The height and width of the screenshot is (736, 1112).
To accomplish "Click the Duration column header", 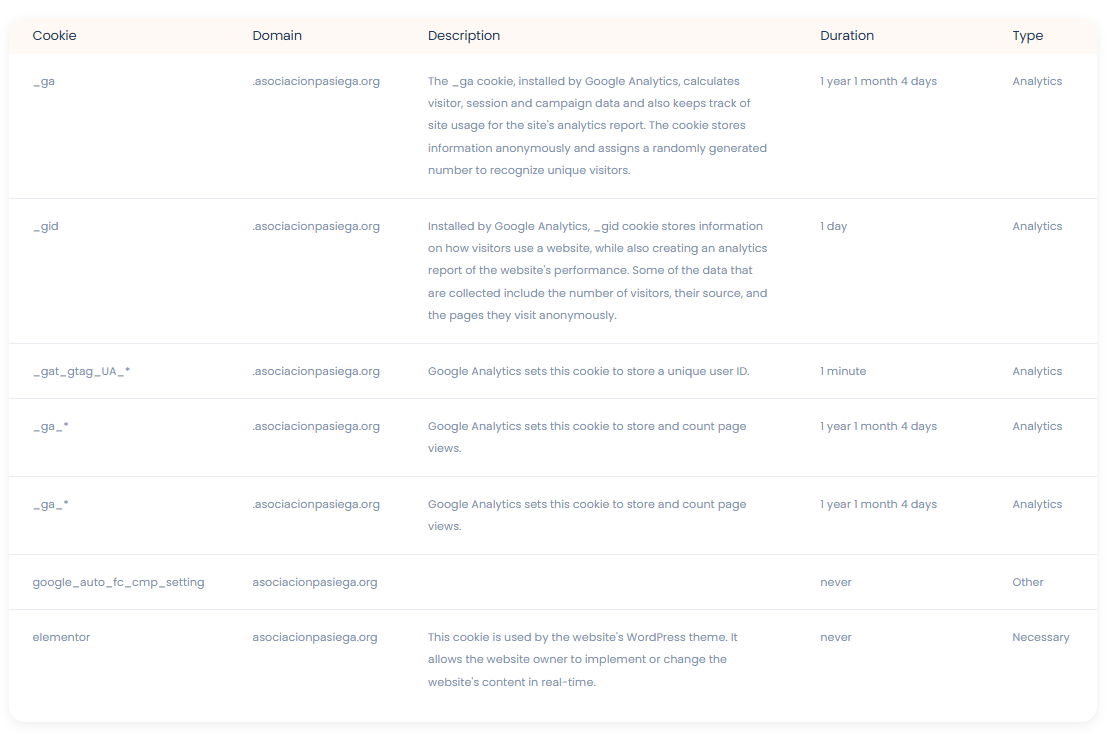I will click(x=847, y=35).
